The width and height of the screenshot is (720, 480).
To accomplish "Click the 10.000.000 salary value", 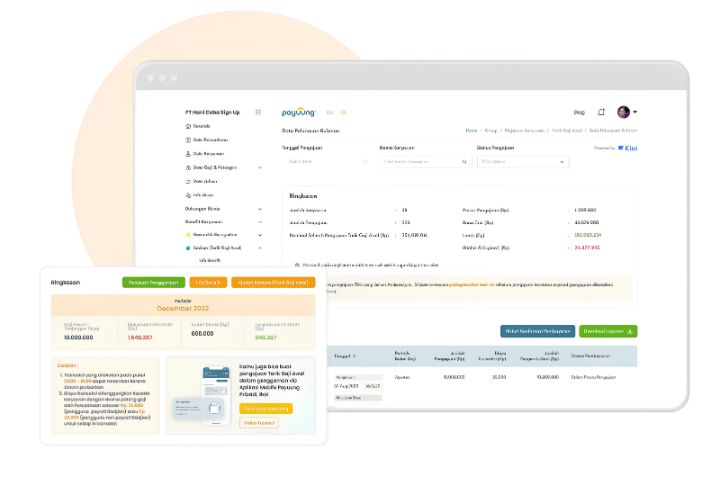I will 79,337.
